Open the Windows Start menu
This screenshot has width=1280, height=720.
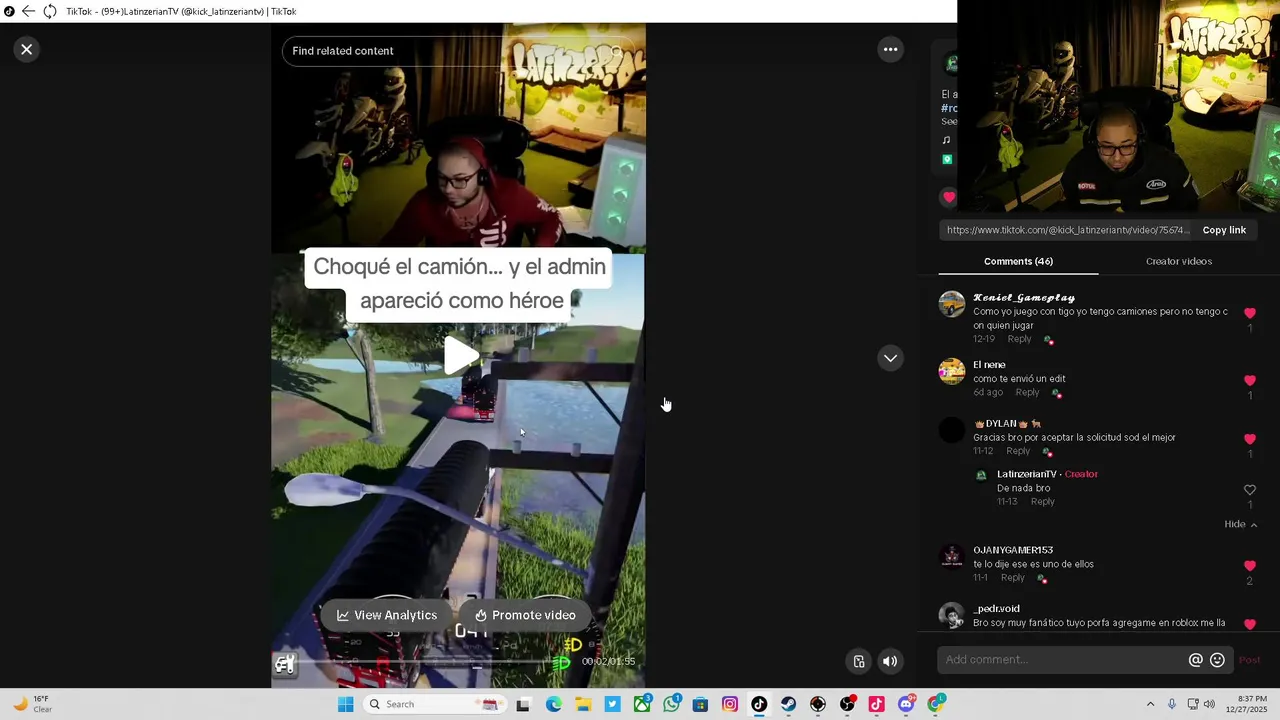(x=345, y=704)
